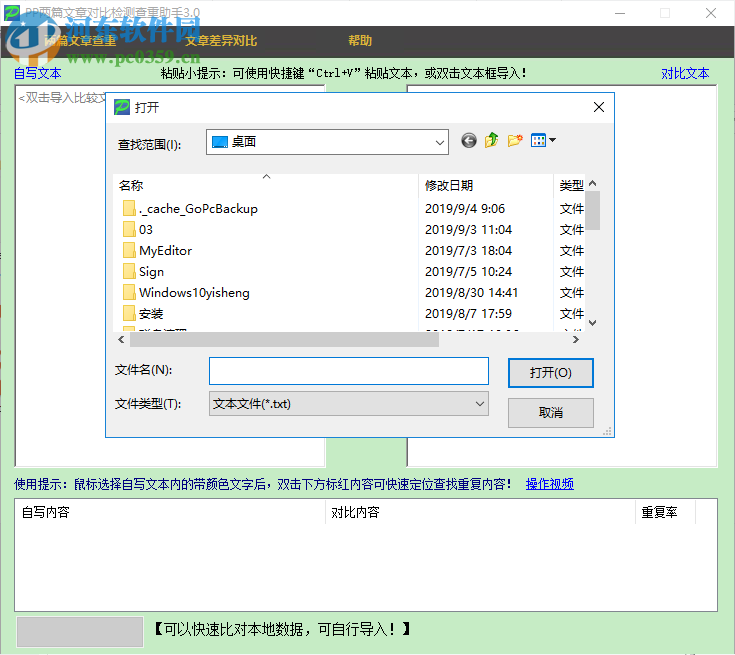The width and height of the screenshot is (735, 655).
Task: Click the scroll down arrow in file list
Action: (592, 323)
